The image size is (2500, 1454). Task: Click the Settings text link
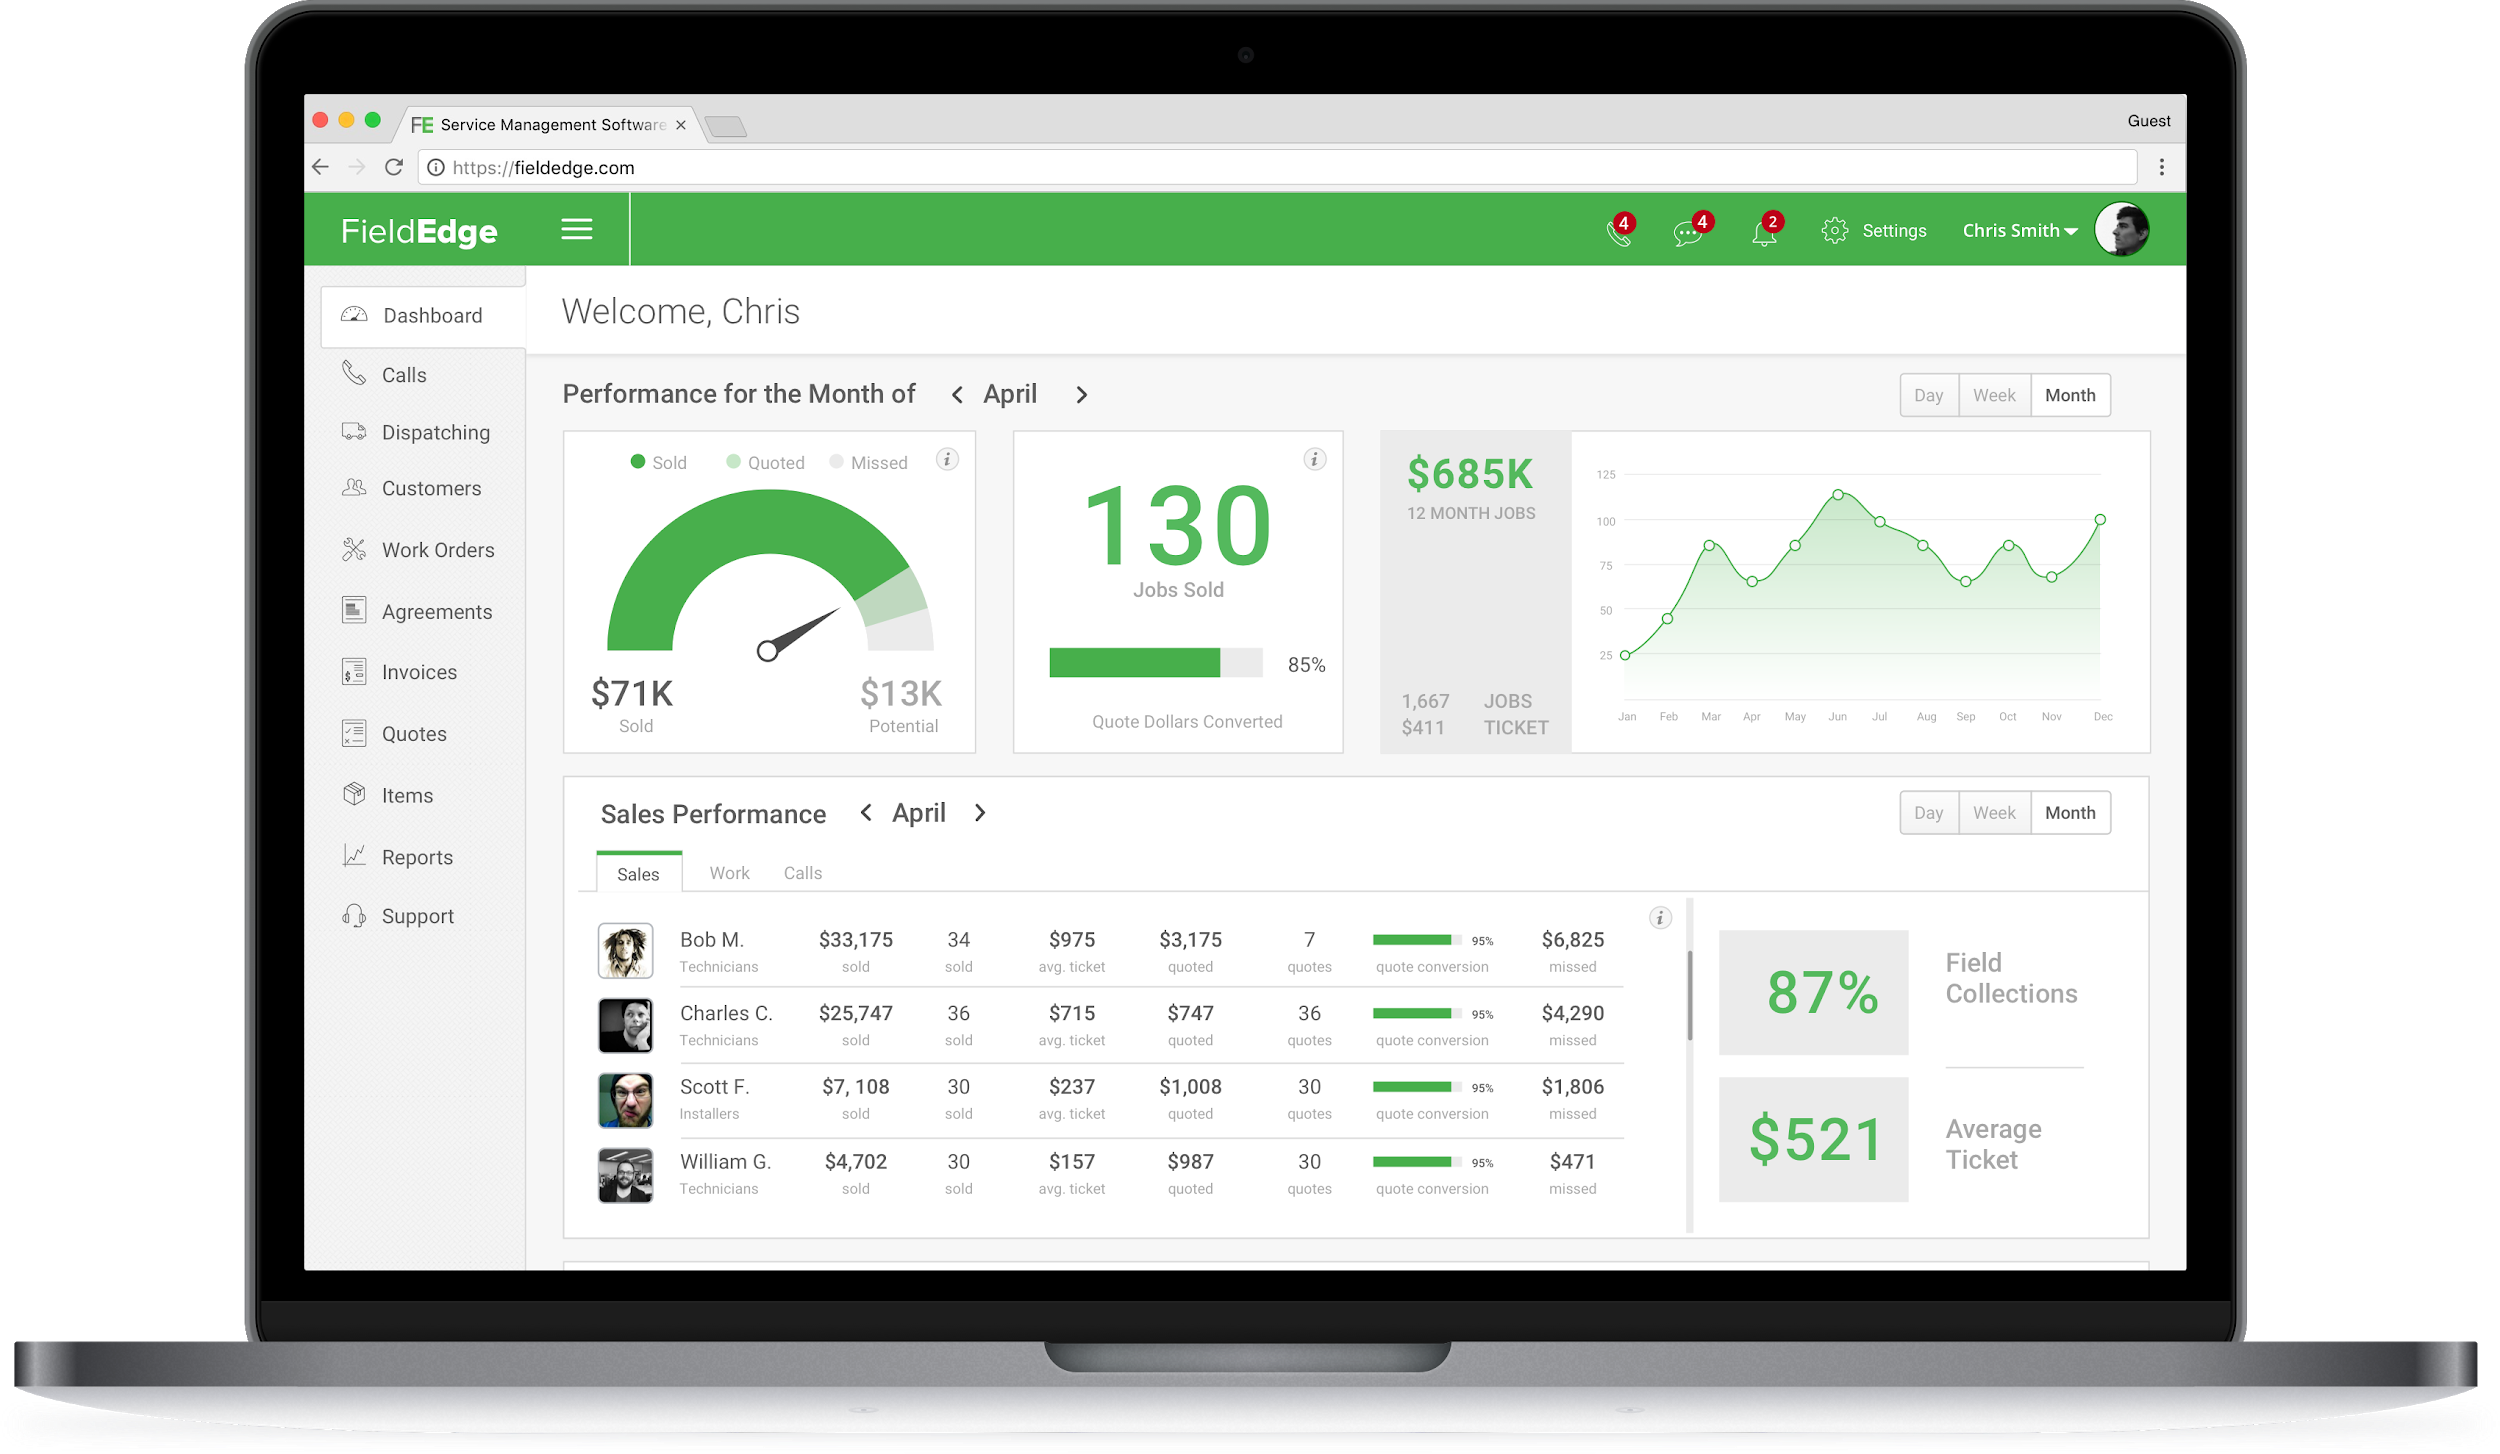(1894, 231)
